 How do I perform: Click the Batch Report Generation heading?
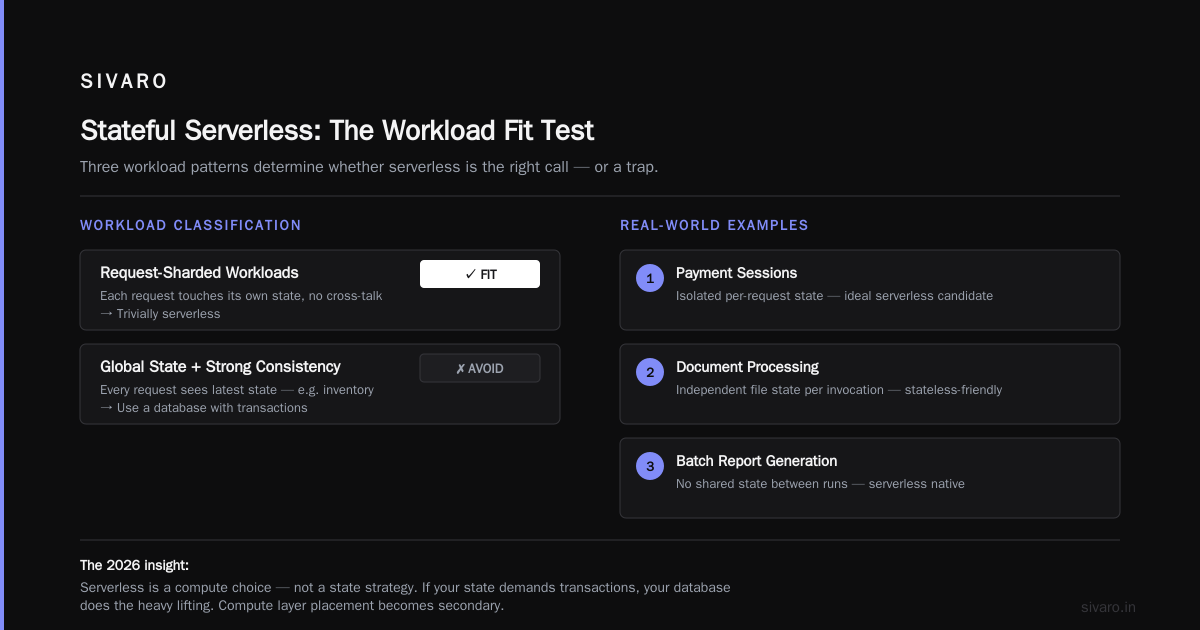[757, 460]
